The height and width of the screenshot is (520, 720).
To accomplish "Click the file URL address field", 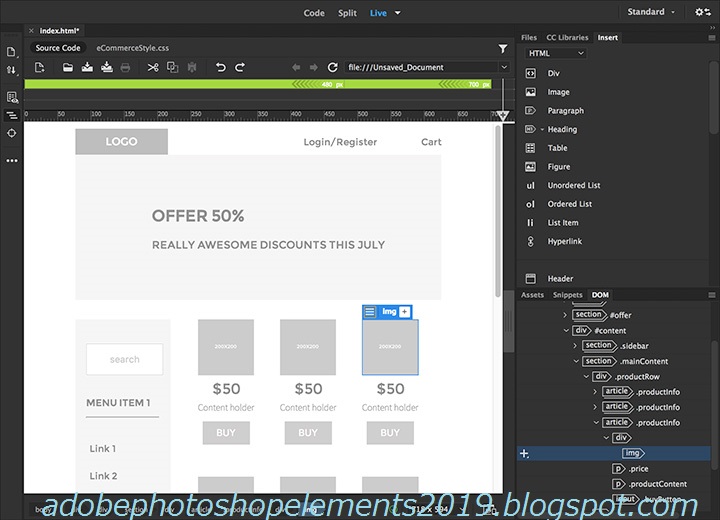I will coord(421,68).
